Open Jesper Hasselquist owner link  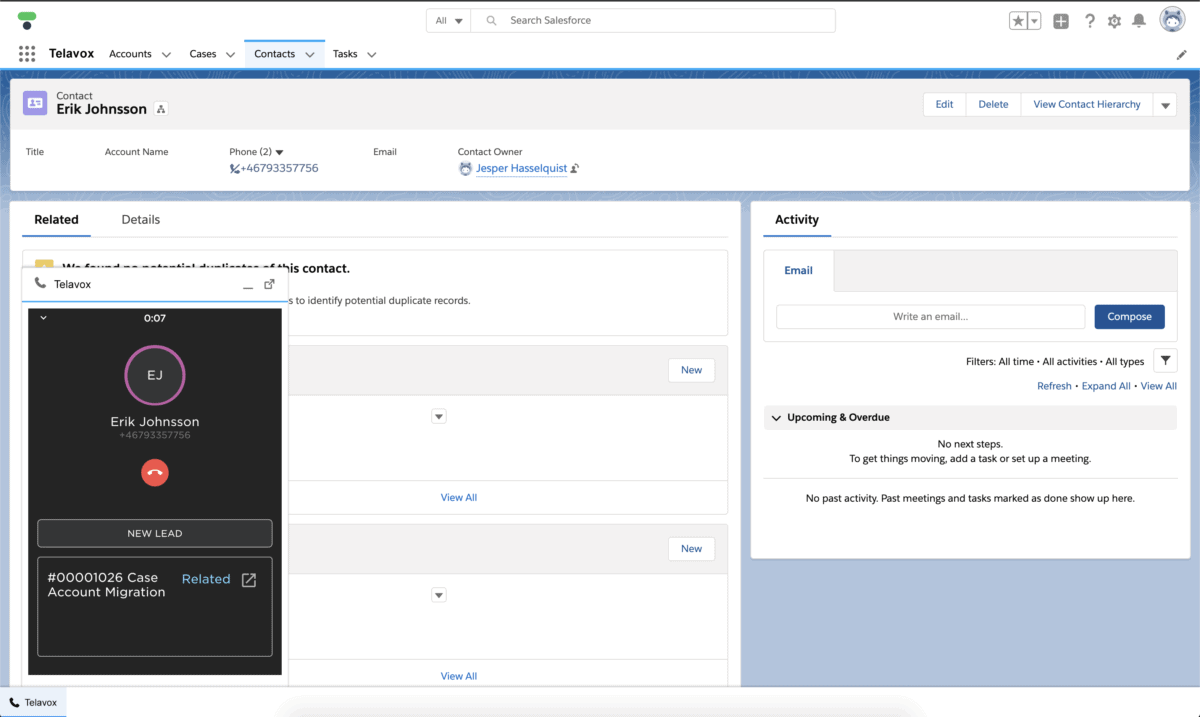[521, 169]
